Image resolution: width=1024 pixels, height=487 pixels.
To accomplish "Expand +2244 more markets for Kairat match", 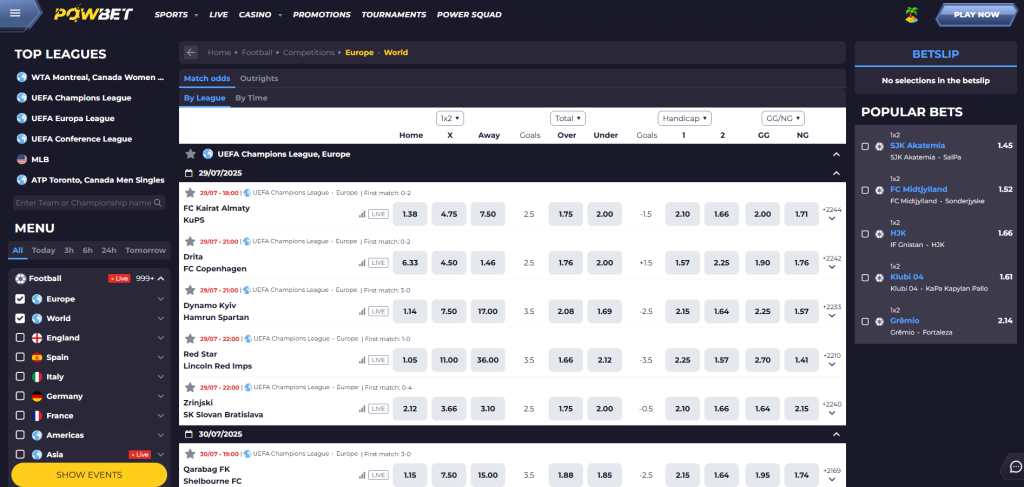I will [x=832, y=214].
